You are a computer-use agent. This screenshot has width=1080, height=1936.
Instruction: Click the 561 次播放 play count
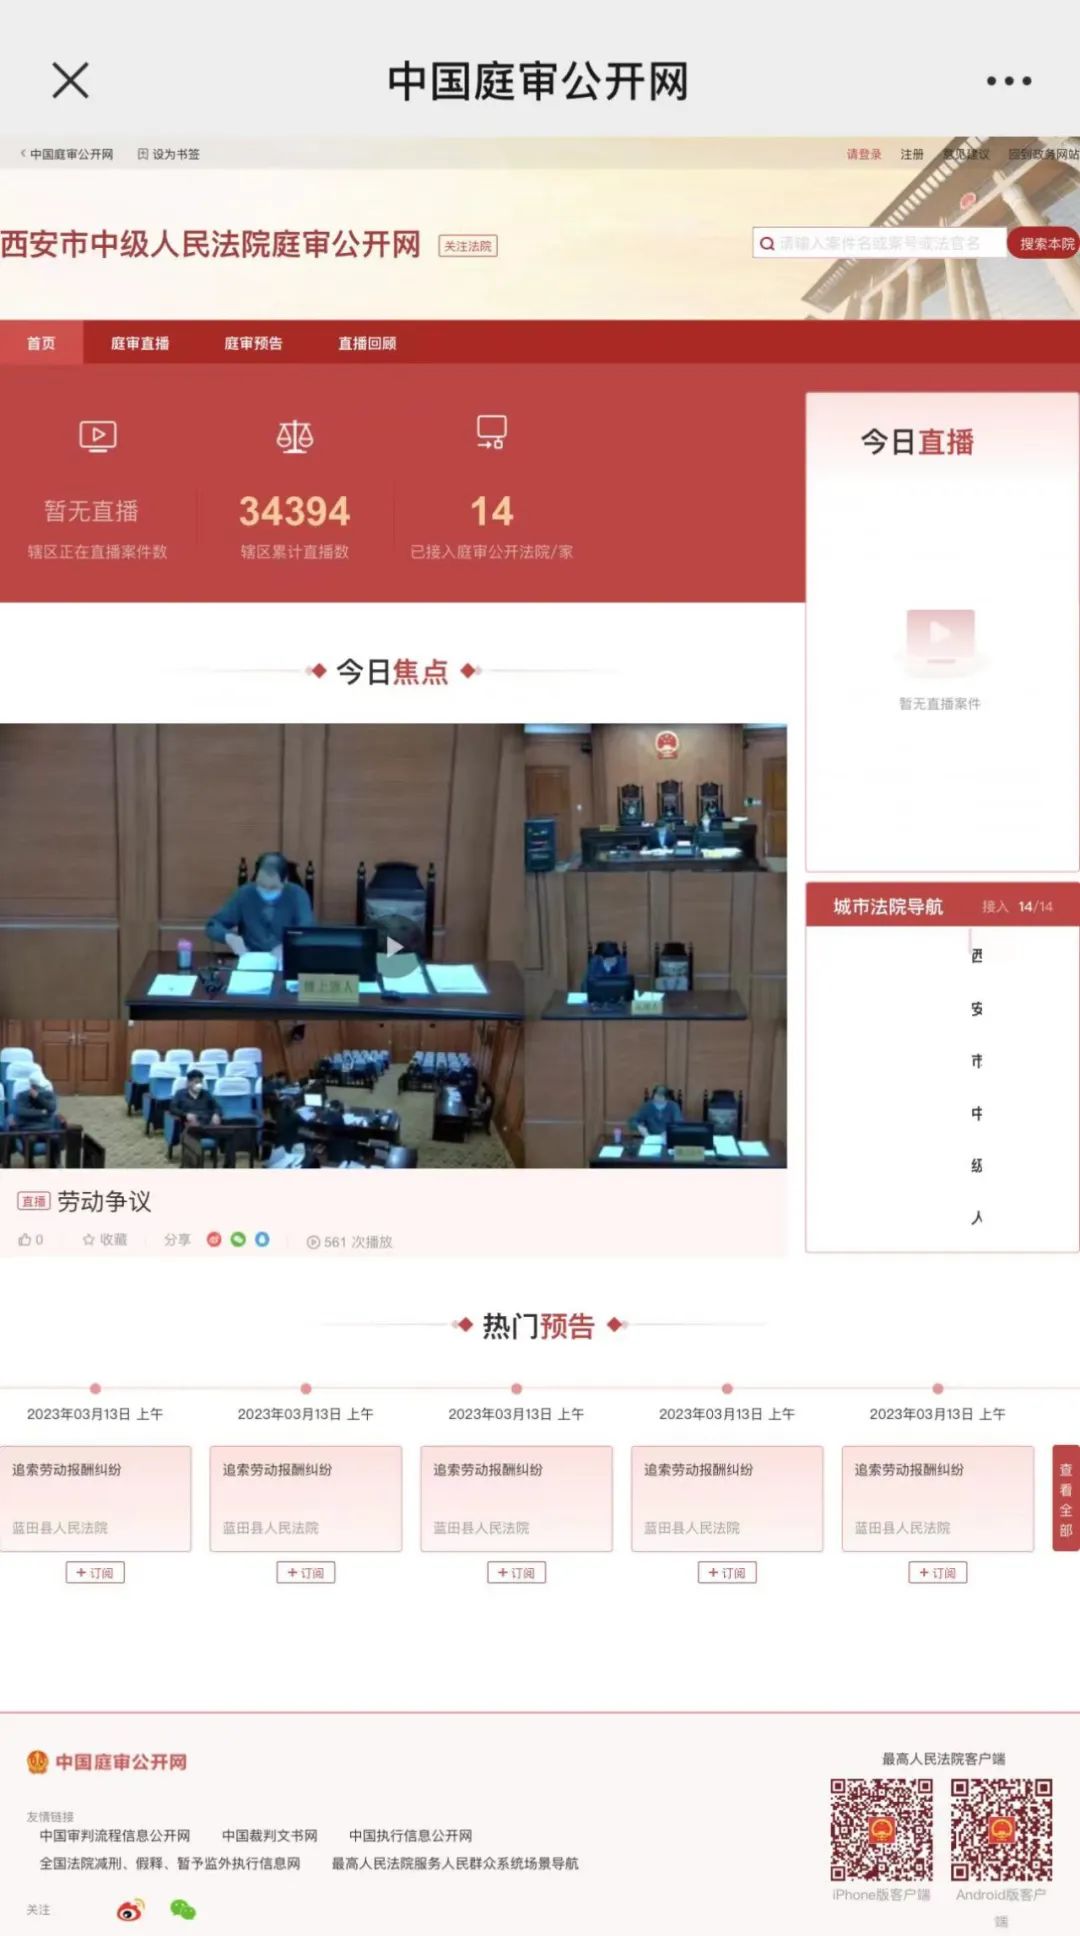tap(349, 1241)
